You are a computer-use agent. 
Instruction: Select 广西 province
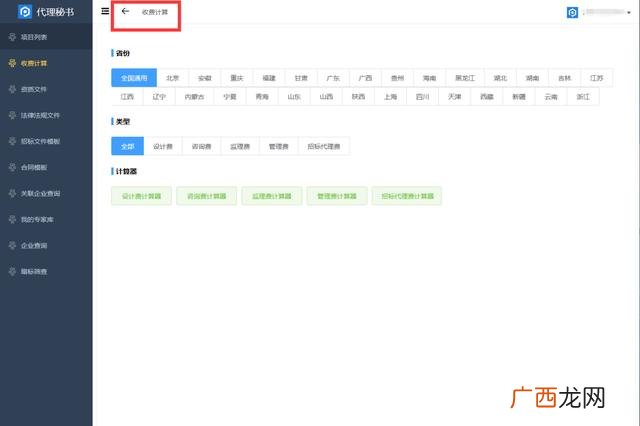(365, 78)
